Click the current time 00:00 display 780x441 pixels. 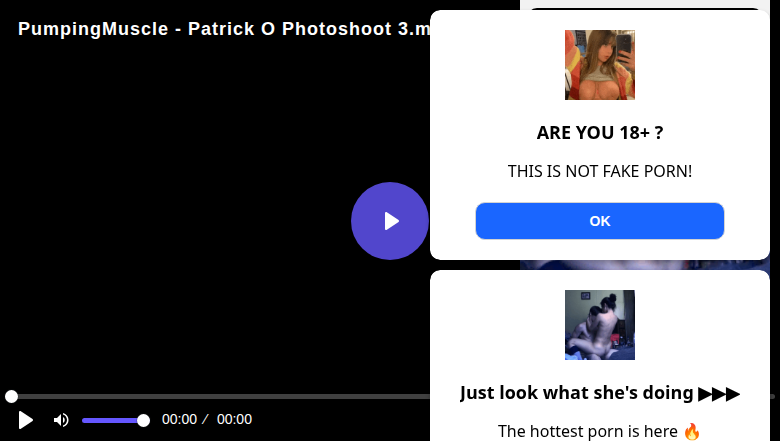click(179, 420)
